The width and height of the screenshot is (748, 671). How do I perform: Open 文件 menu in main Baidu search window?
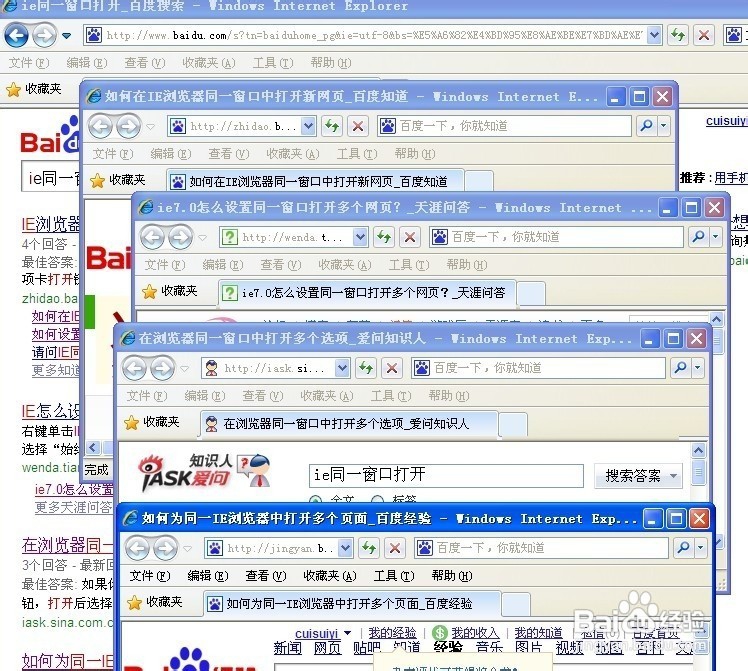[29, 62]
